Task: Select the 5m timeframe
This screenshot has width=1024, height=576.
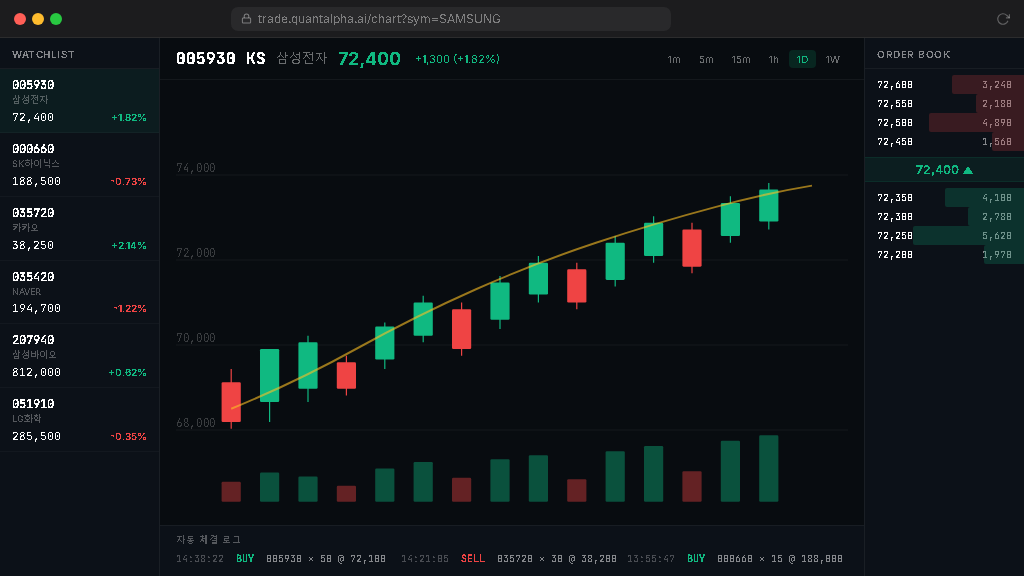Action: pos(706,60)
